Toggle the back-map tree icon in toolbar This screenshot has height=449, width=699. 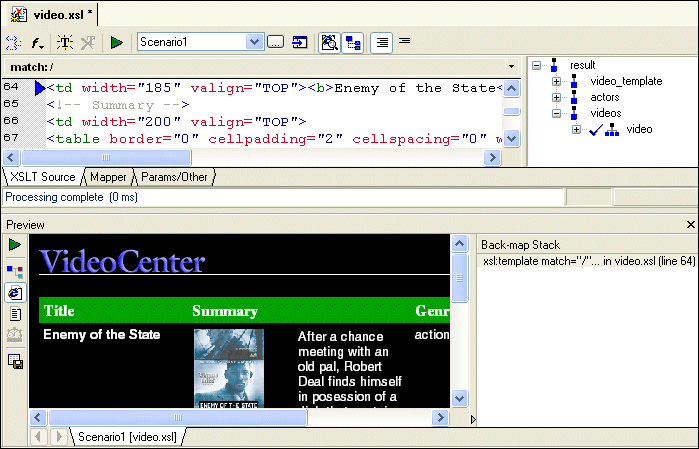click(x=353, y=42)
